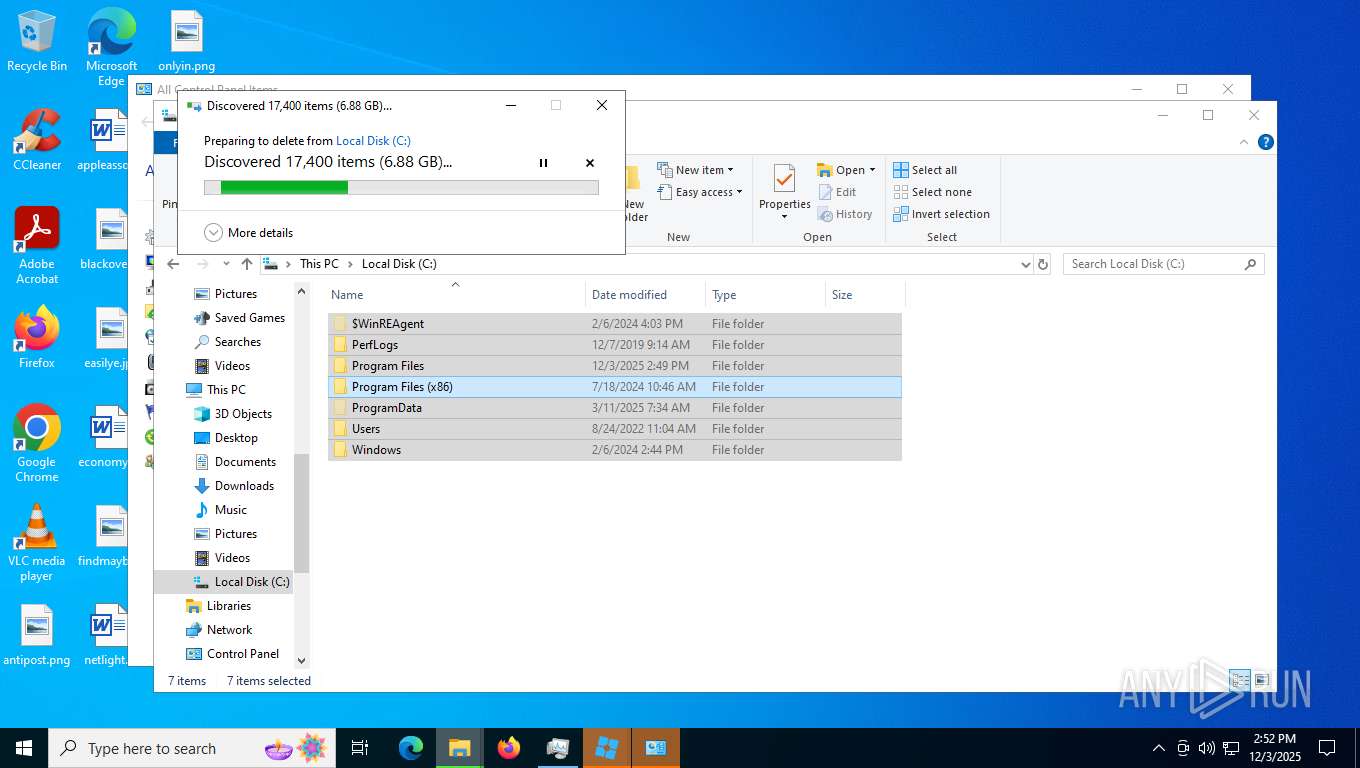Click the Search Local Disk (C:) box
Image resolution: width=1360 pixels, height=768 pixels.
coord(1163,264)
